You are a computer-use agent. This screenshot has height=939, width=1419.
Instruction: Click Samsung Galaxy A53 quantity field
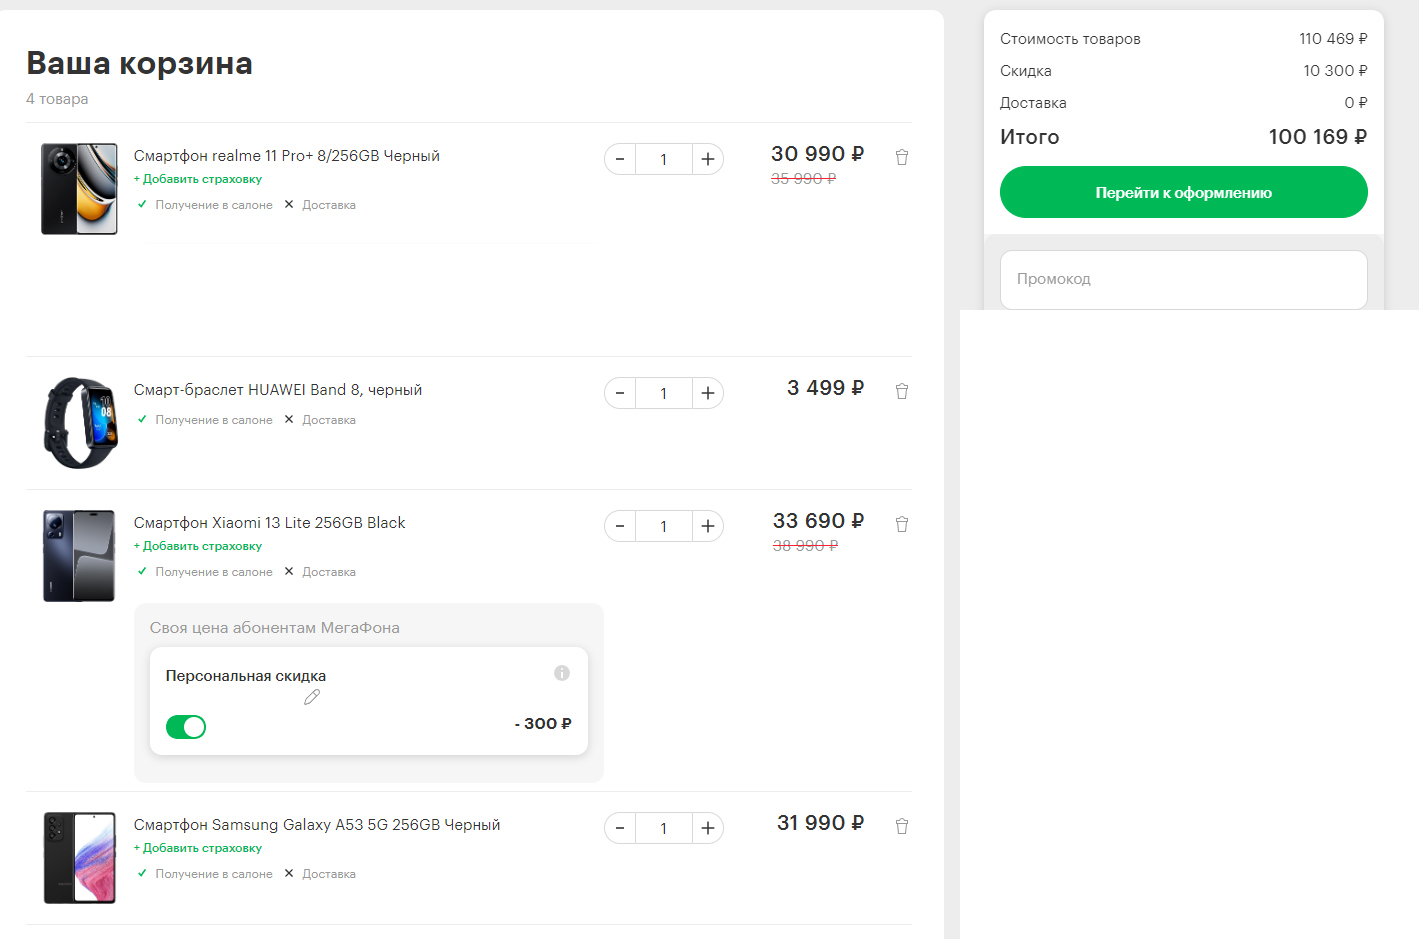click(x=664, y=828)
